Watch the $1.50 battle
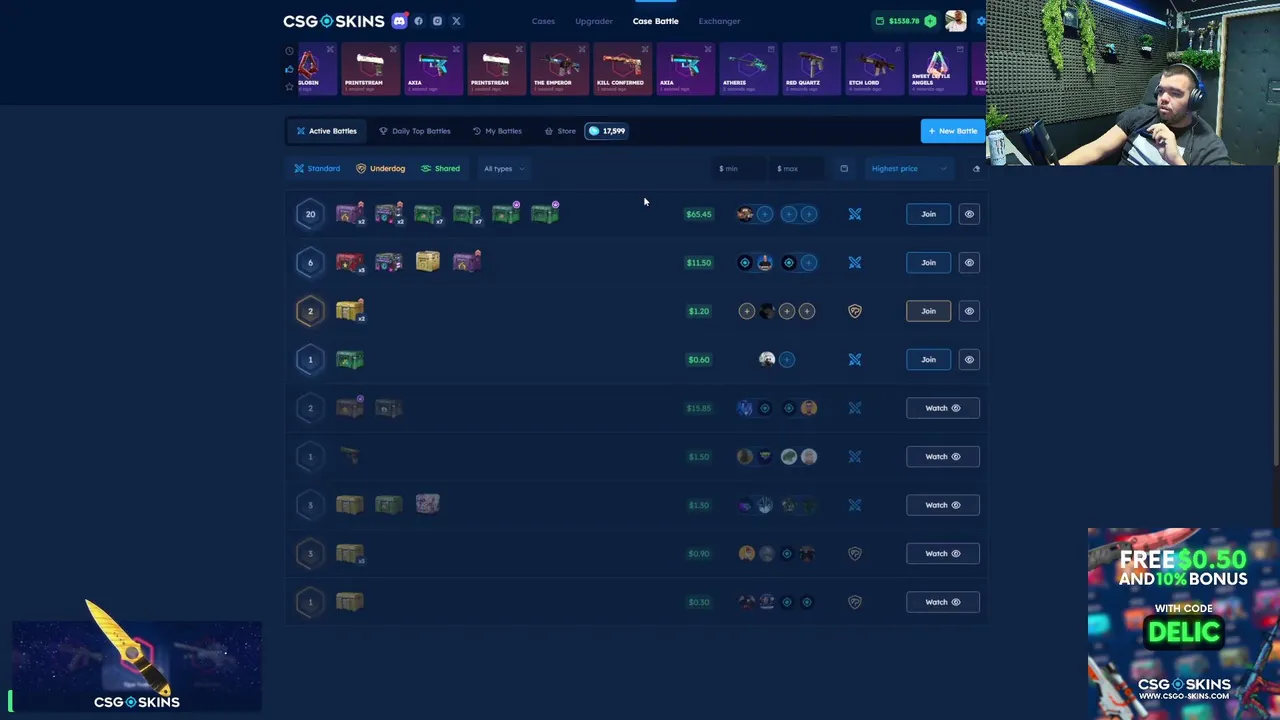Viewport: 1280px width, 720px height. [x=943, y=457]
